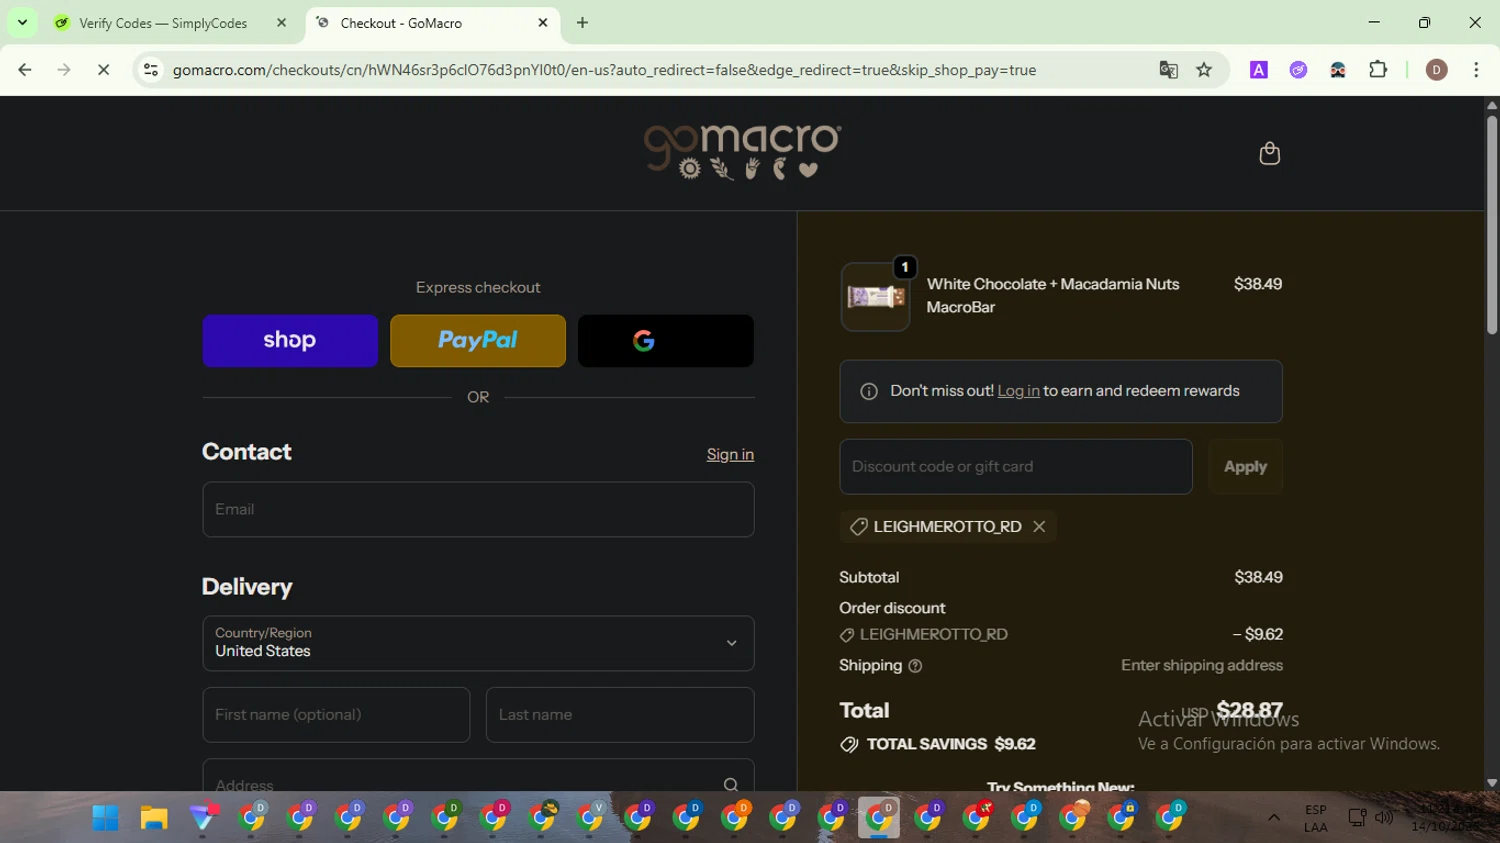This screenshot has width=1500, height=843.
Task: Focus the Discount code or gift card field
Action: (1016, 467)
